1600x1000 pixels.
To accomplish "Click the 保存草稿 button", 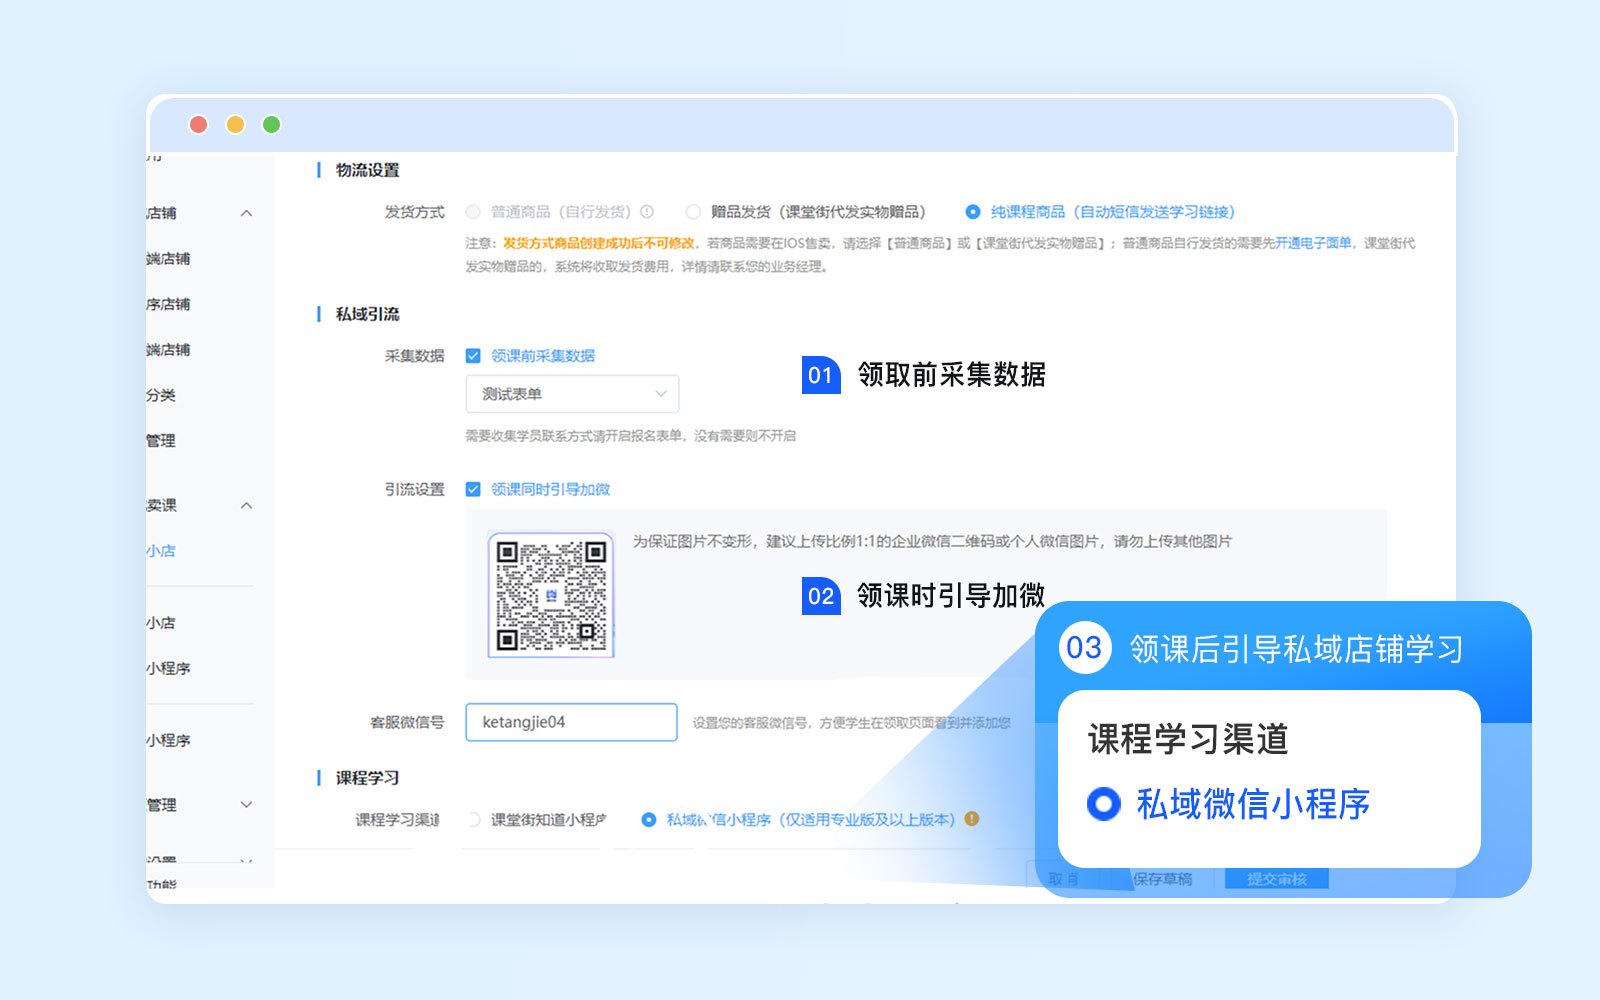I will 1162,879.
